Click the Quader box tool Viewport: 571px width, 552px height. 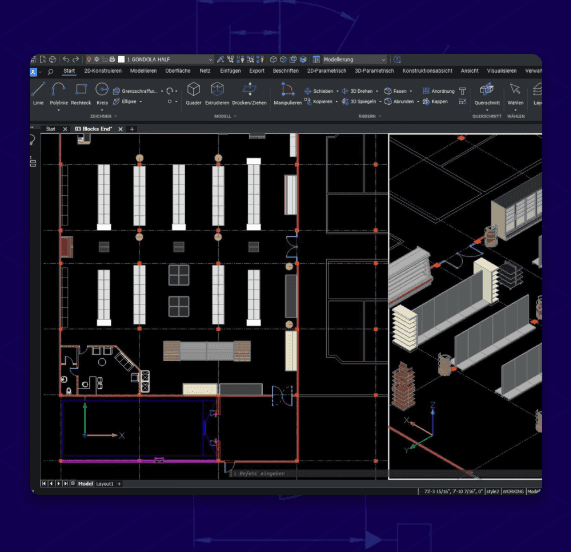(x=193, y=94)
